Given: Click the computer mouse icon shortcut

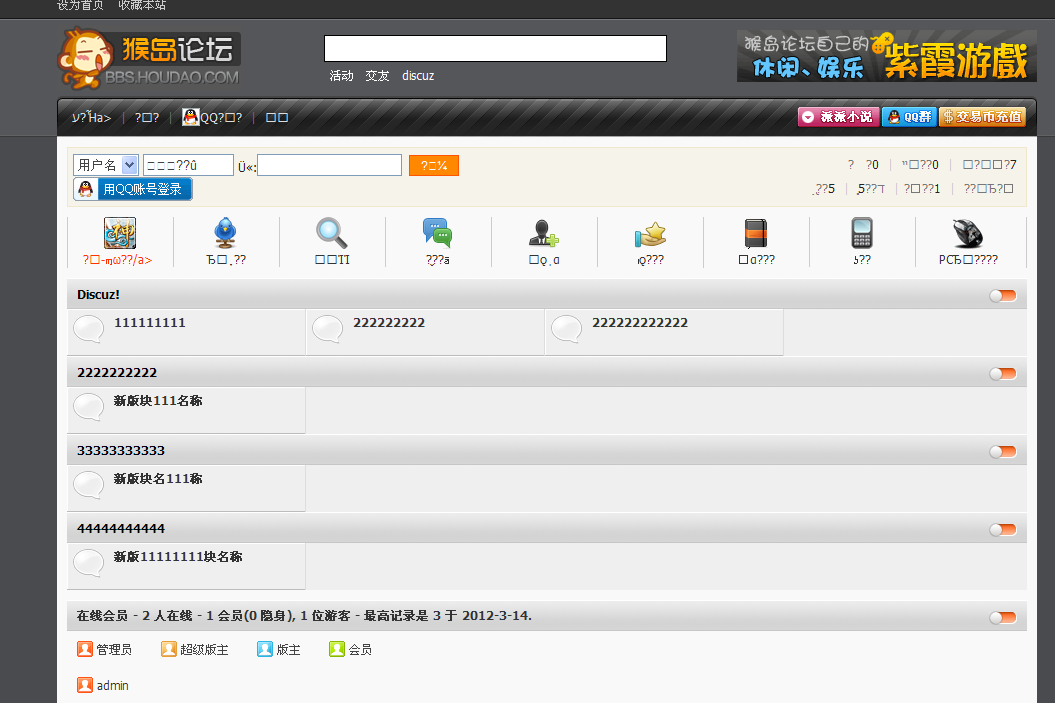Looking at the screenshot, I should [968, 233].
